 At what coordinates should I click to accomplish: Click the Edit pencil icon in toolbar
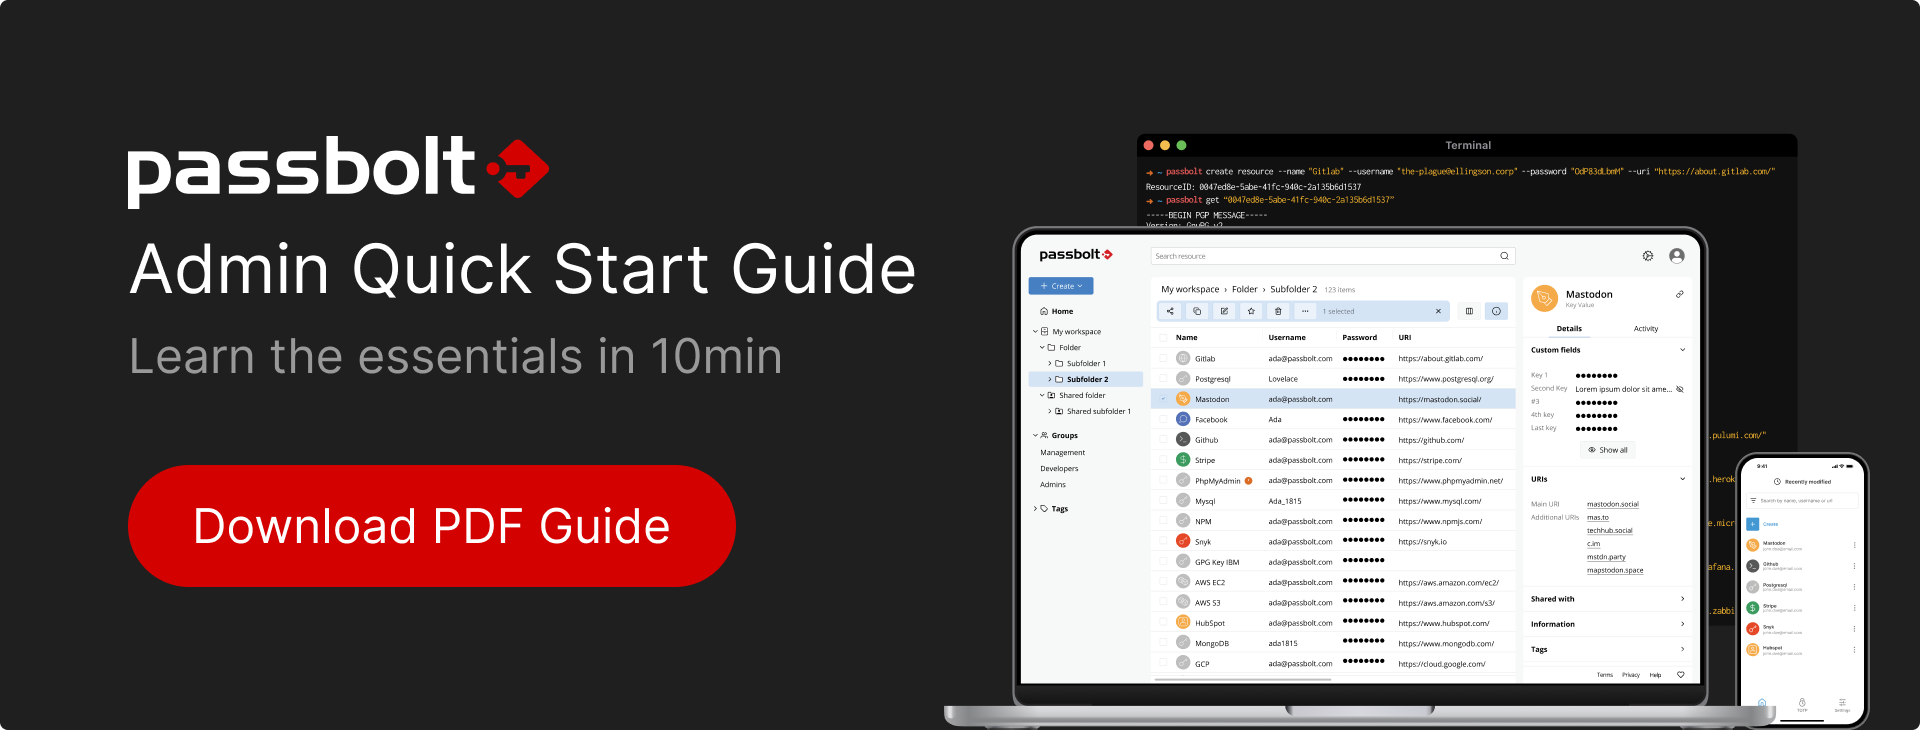coord(1224,311)
